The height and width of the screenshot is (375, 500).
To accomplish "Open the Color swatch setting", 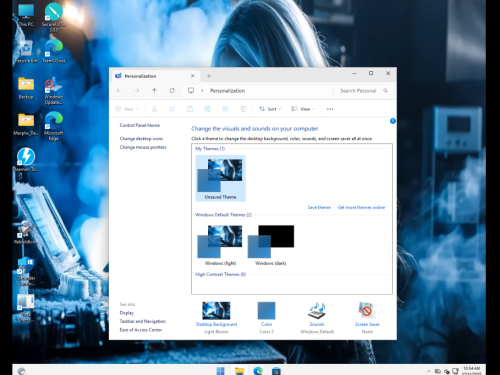I will [266, 310].
